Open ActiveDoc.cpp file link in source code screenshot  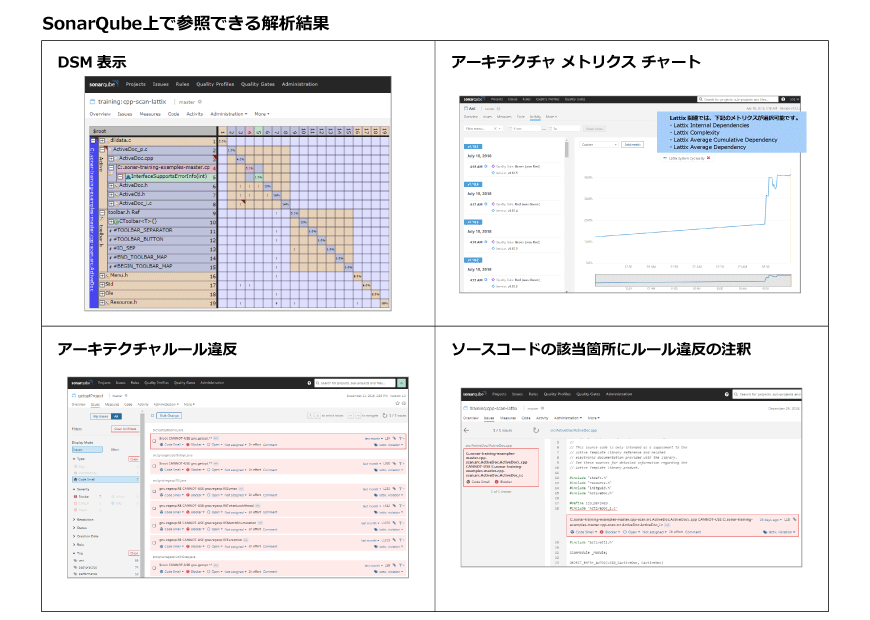(574, 430)
